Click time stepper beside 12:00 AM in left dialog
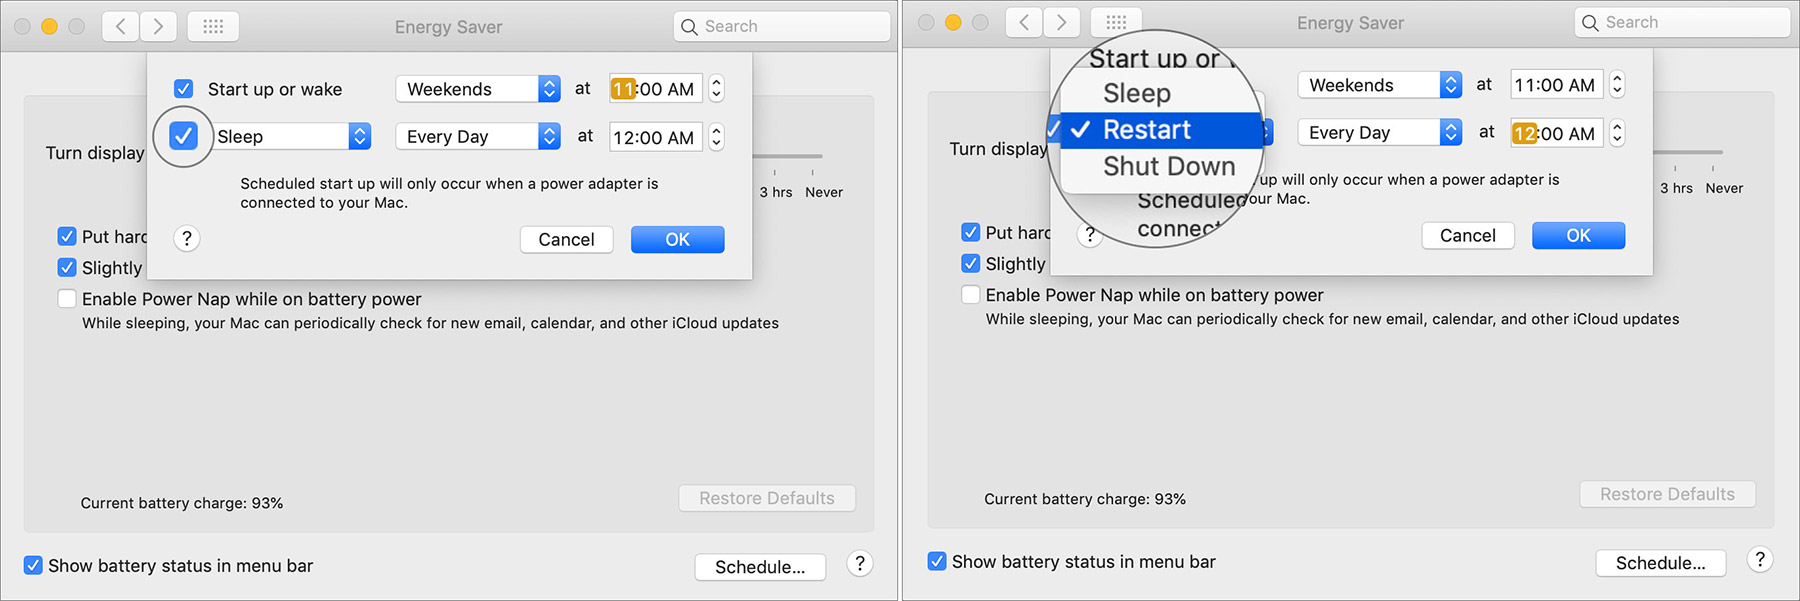Image resolution: width=1800 pixels, height=601 pixels. click(716, 137)
